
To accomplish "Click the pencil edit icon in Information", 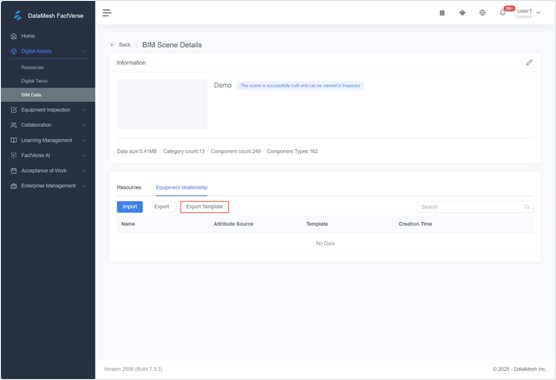I will (x=529, y=63).
